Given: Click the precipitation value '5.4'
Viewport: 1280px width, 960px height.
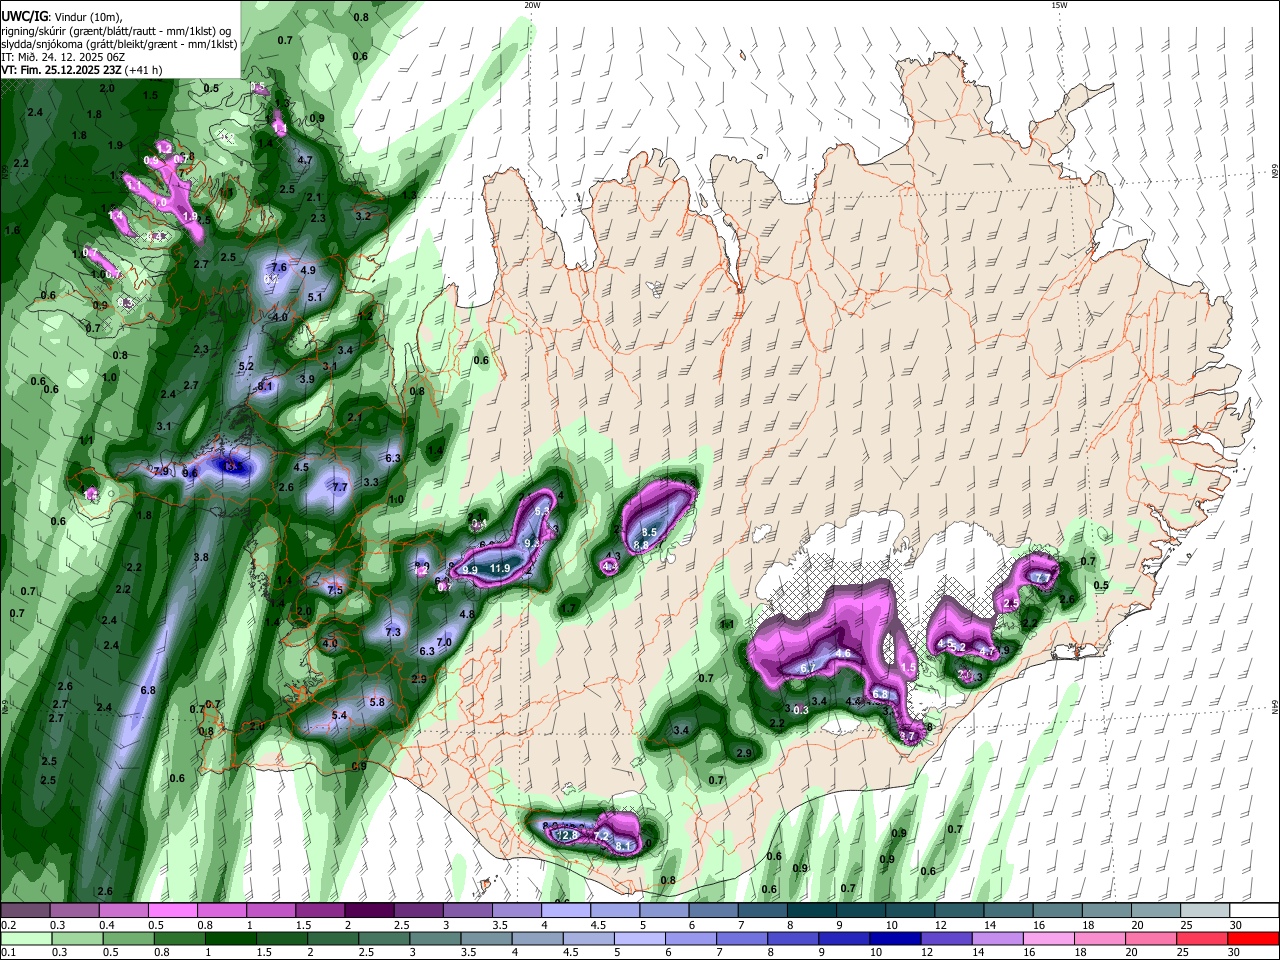Looking at the screenshot, I should [x=339, y=715].
